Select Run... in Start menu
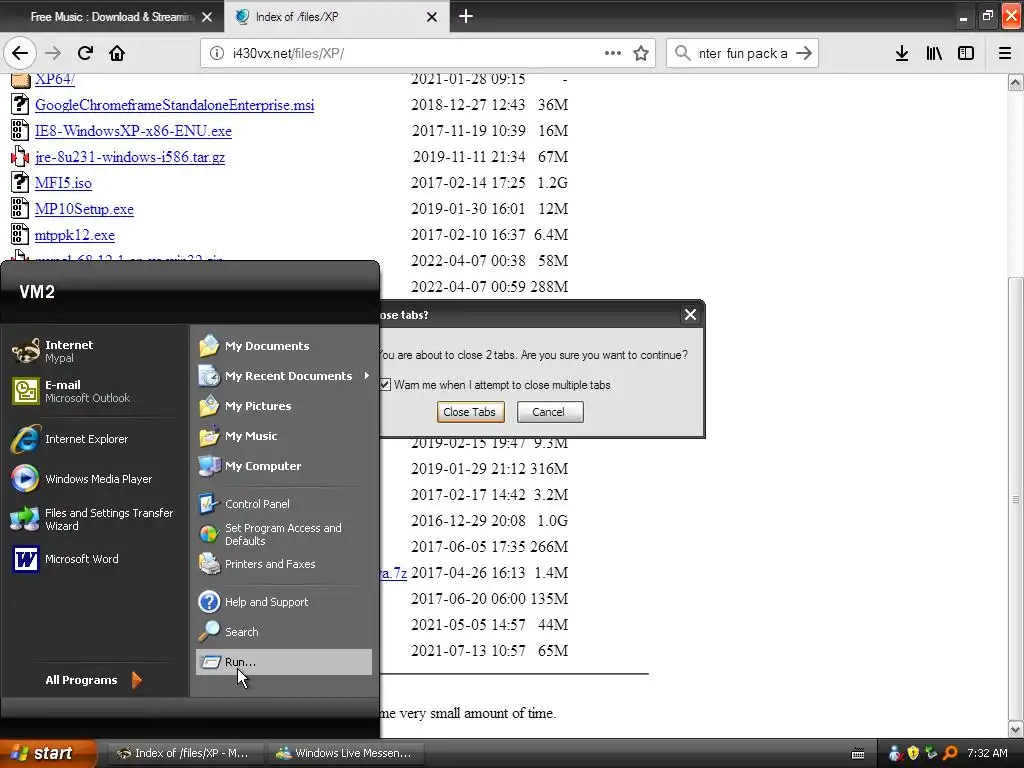Screen dimensions: 1024x768 tap(284, 662)
